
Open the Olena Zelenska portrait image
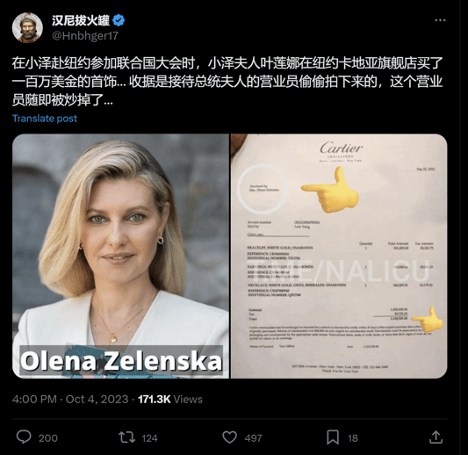tap(121, 256)
